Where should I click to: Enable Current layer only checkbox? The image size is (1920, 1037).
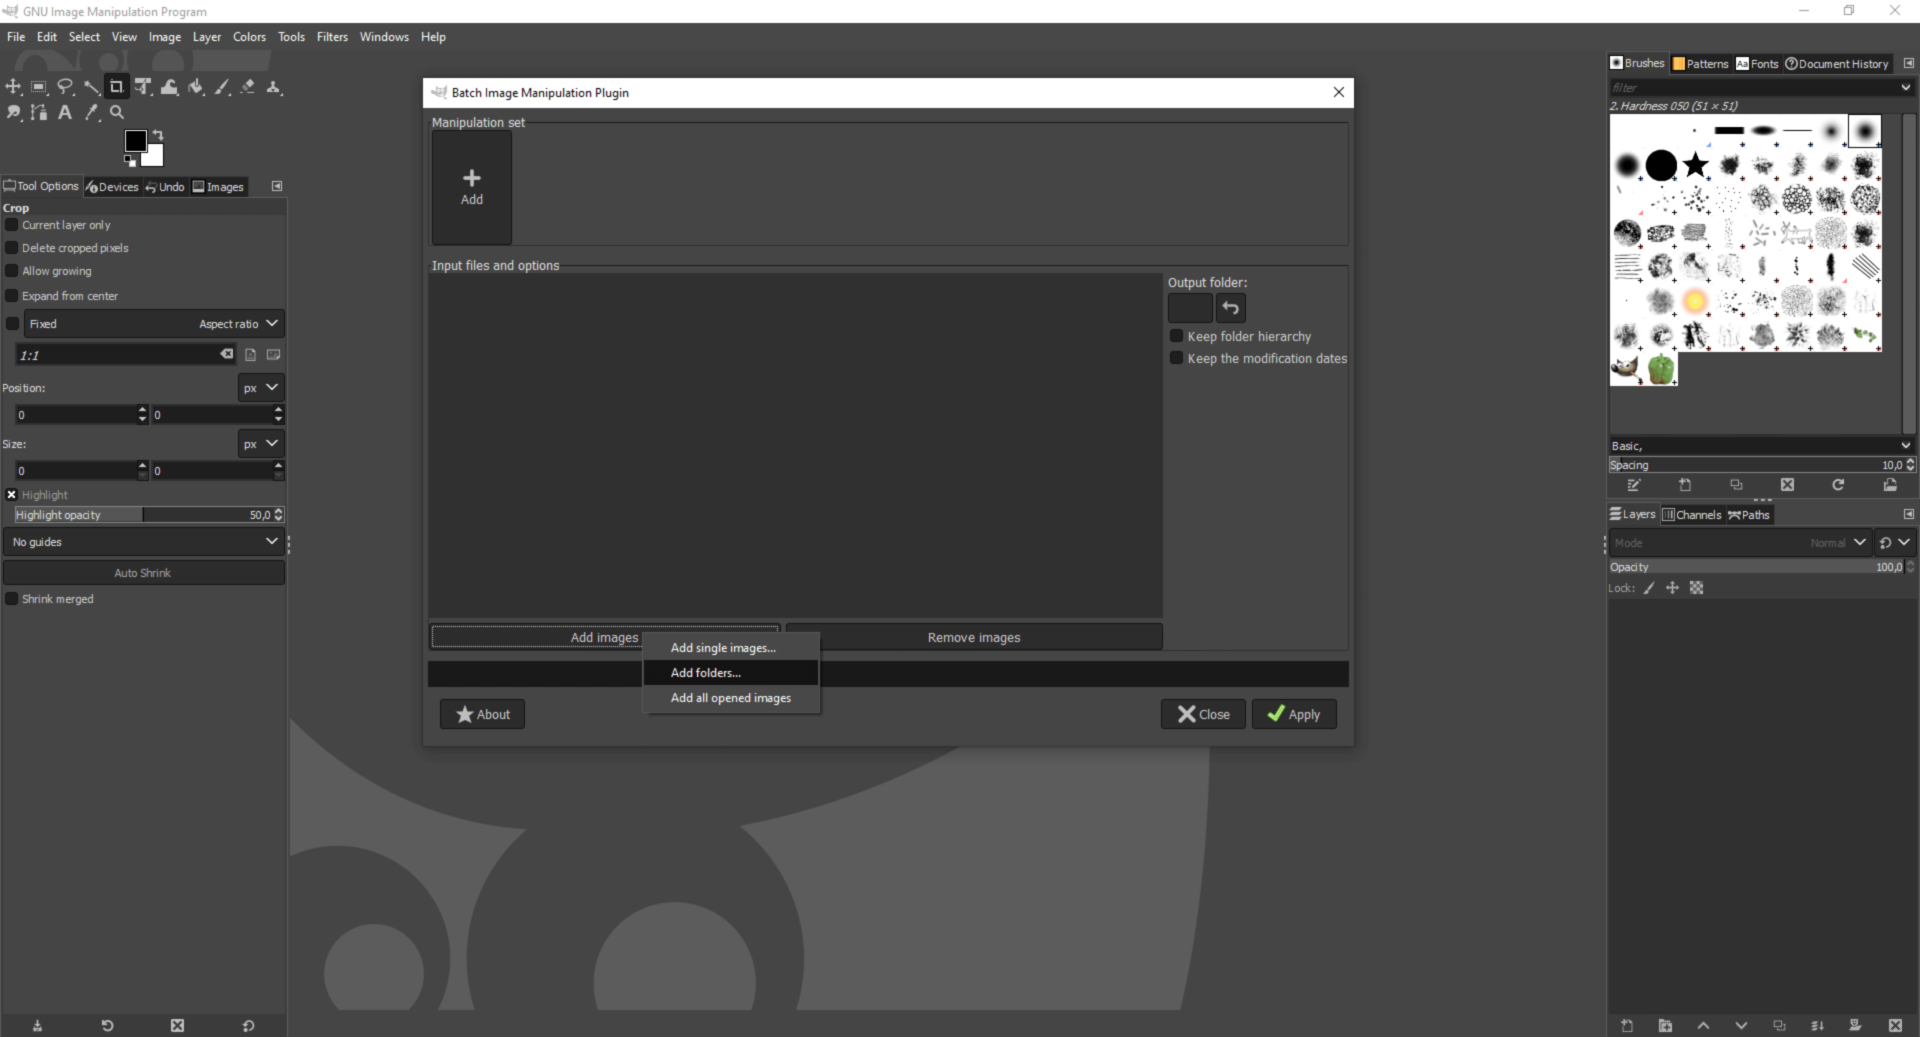[12, 225]
